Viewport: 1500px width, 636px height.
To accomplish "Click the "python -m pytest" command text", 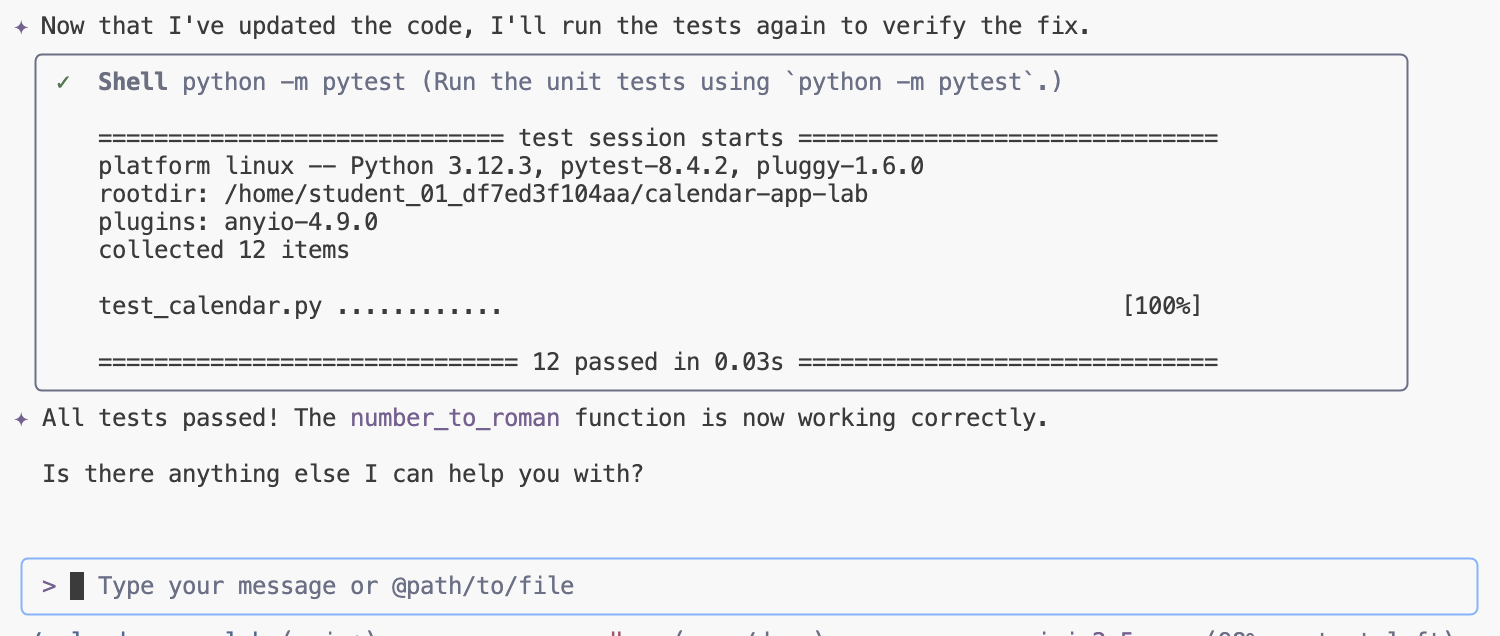I will [294, 82].
